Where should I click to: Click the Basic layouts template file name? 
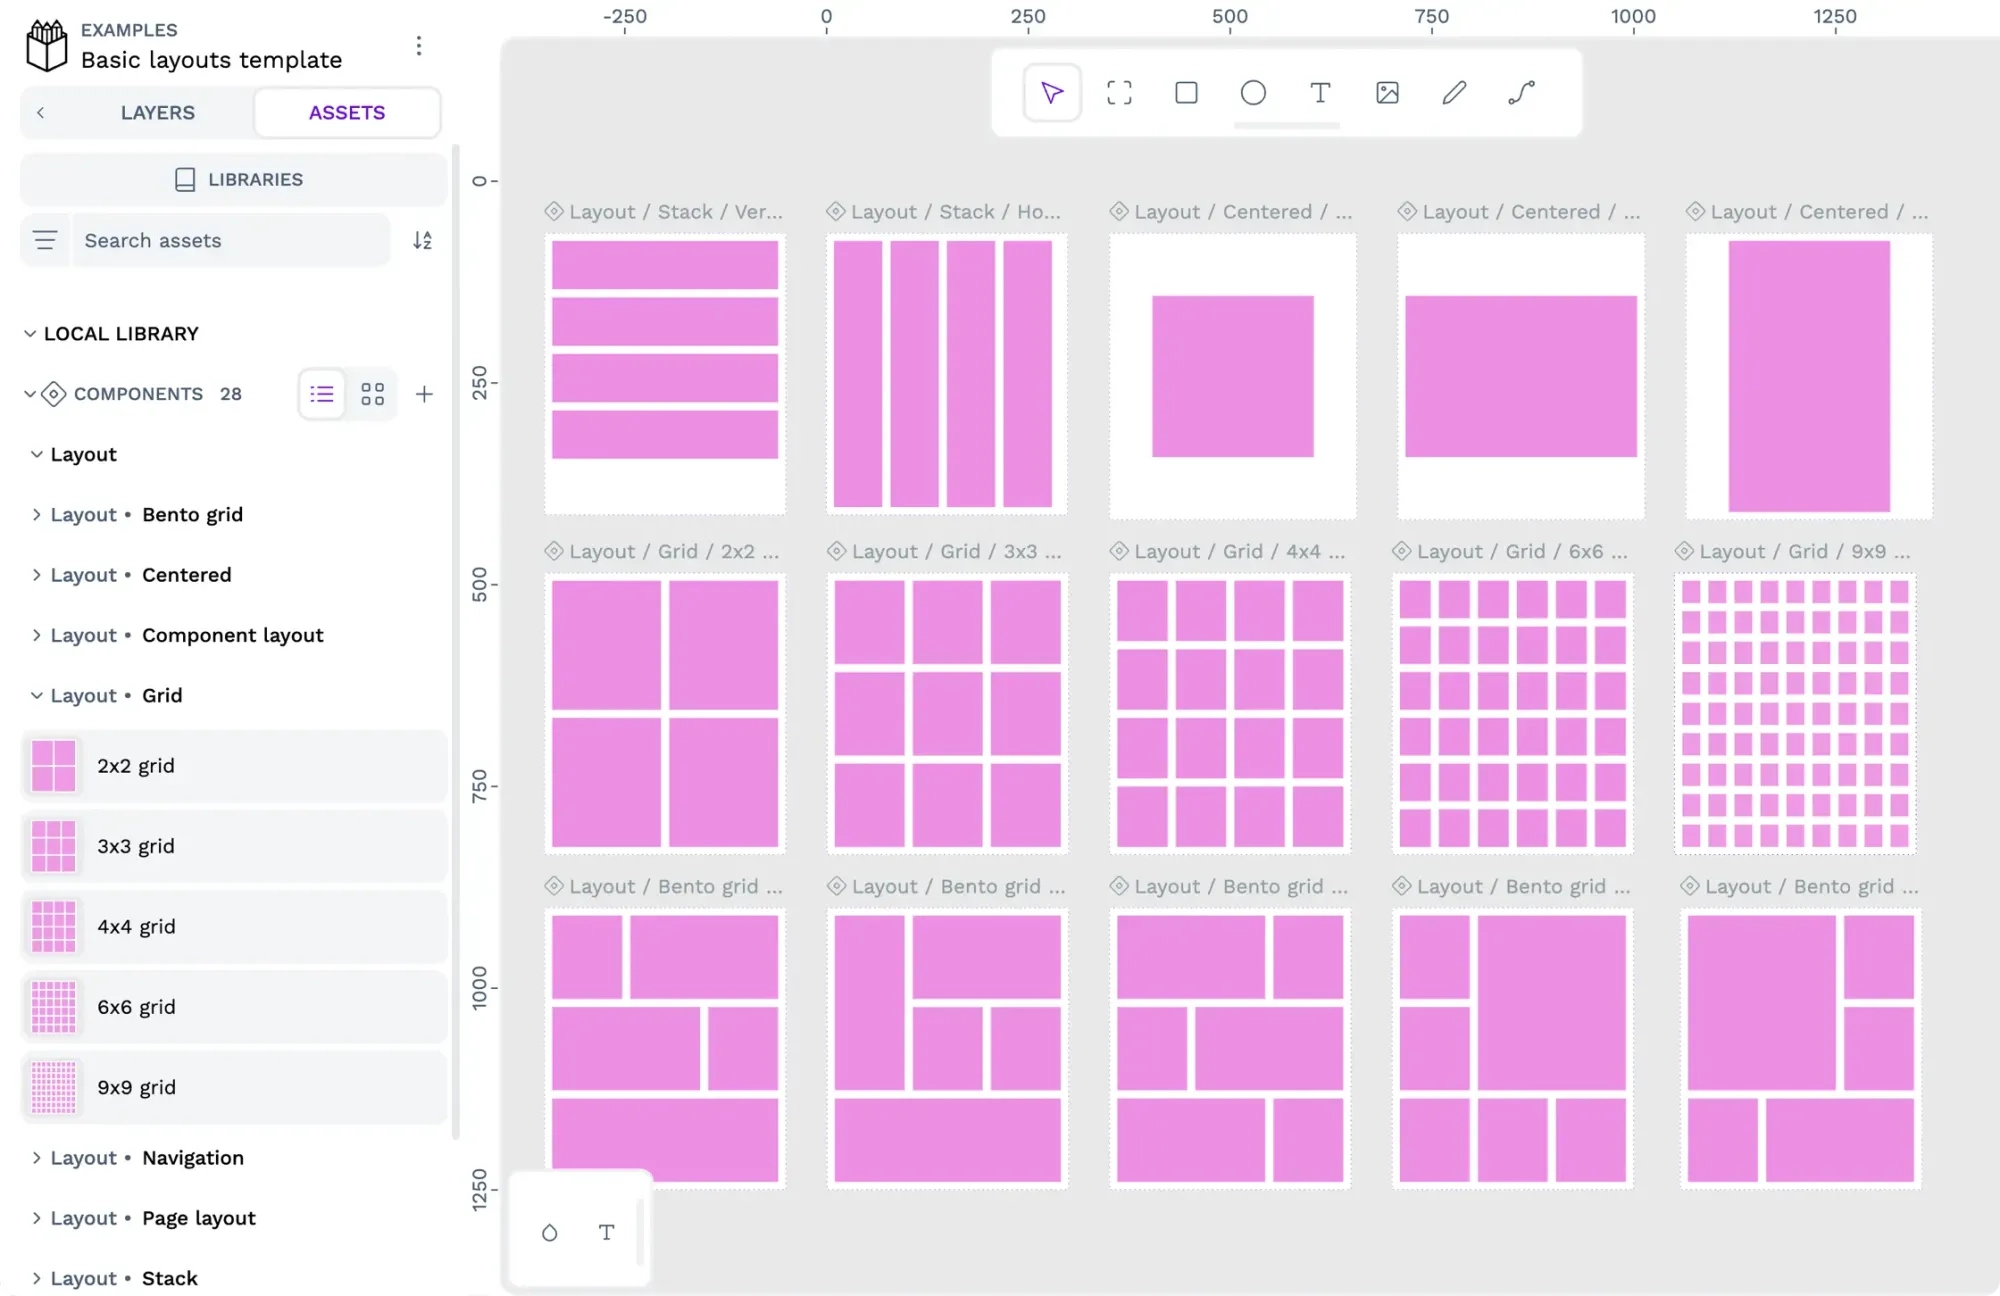211,60
